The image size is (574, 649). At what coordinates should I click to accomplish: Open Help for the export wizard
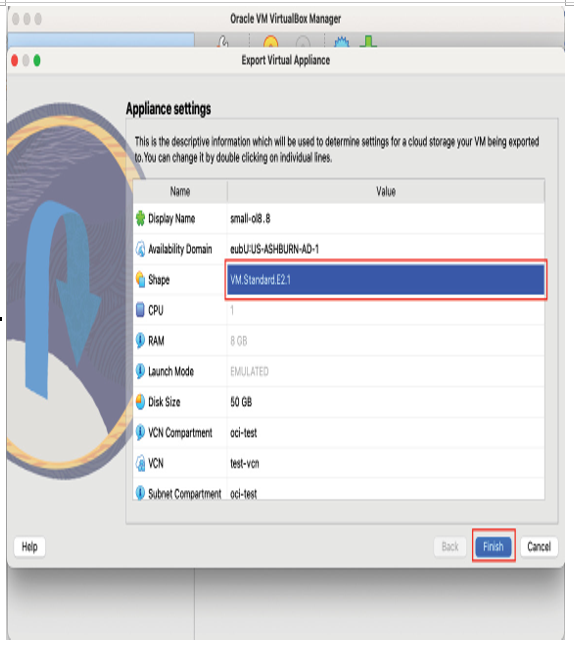(x=29, y=546)
